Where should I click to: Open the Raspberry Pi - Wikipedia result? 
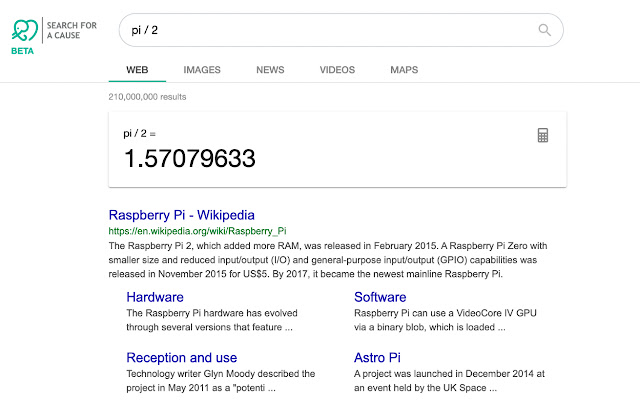click(181, 214)
